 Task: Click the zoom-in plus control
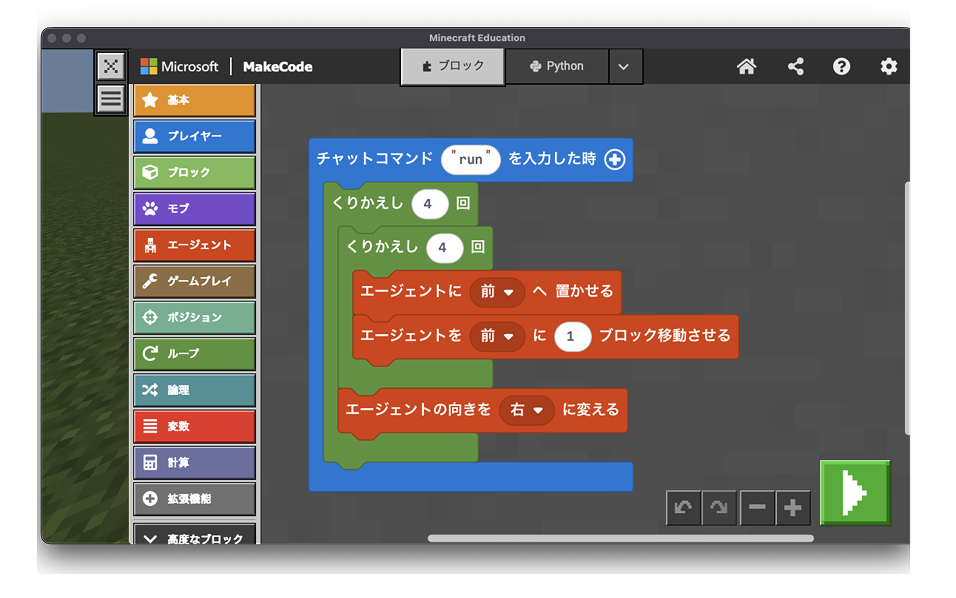[x=793, y=507]
